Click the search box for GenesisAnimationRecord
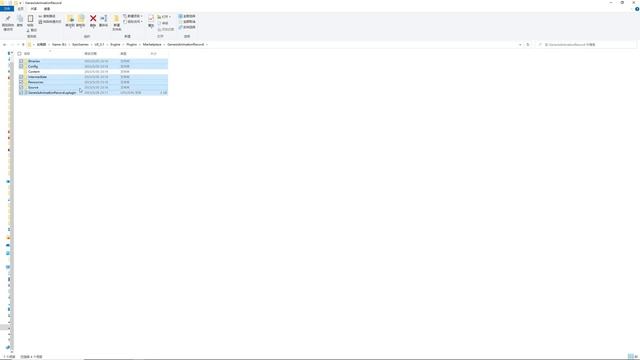Image resolution: width=640 pixels, height=360 pixels. (586, 44)
